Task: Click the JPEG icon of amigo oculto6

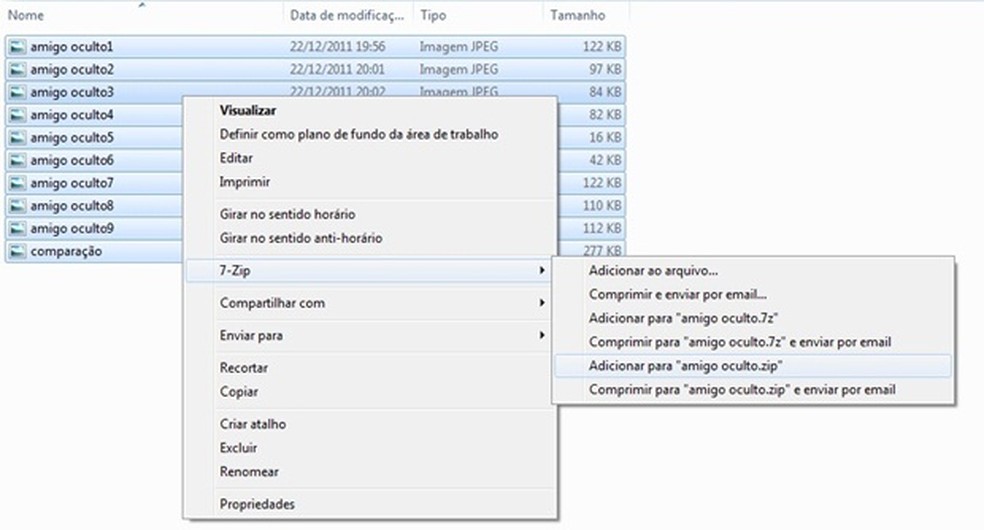Action: (18, 160)
